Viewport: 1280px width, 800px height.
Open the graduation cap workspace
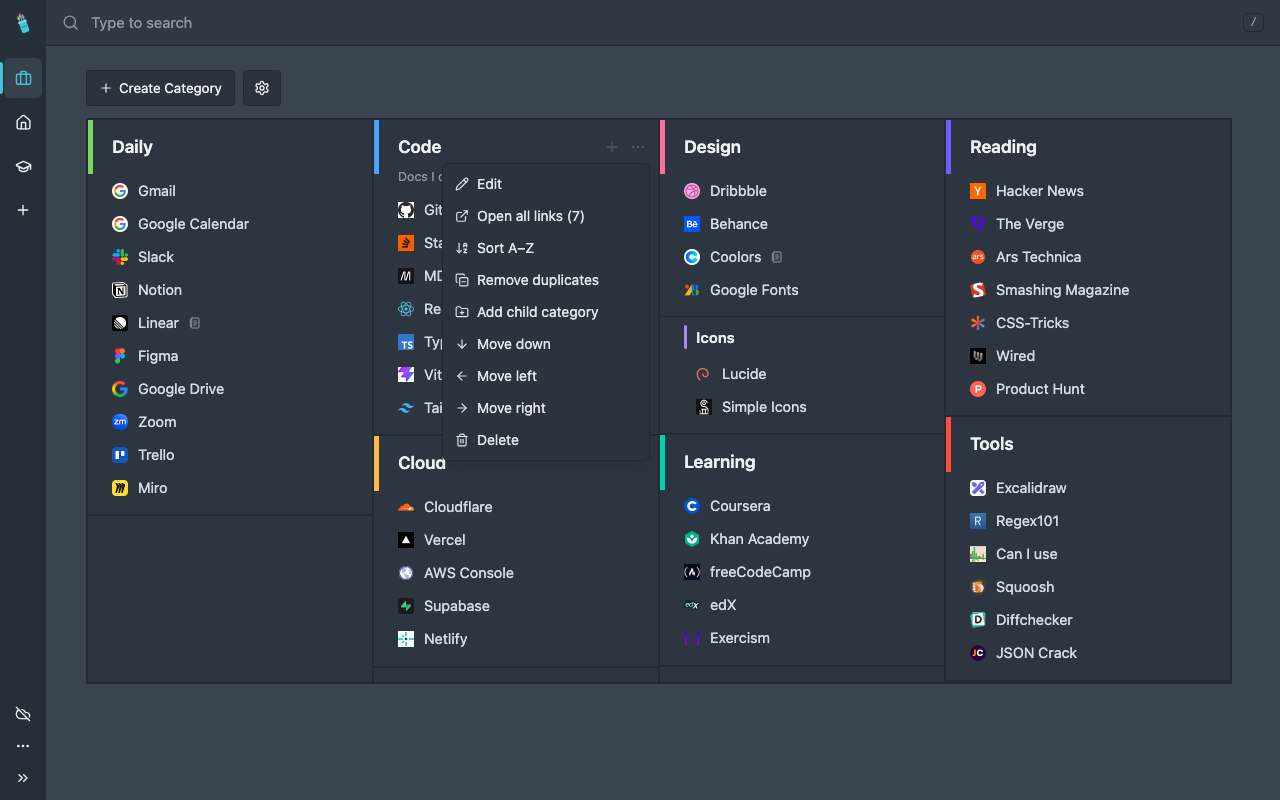tap(23, 166)
